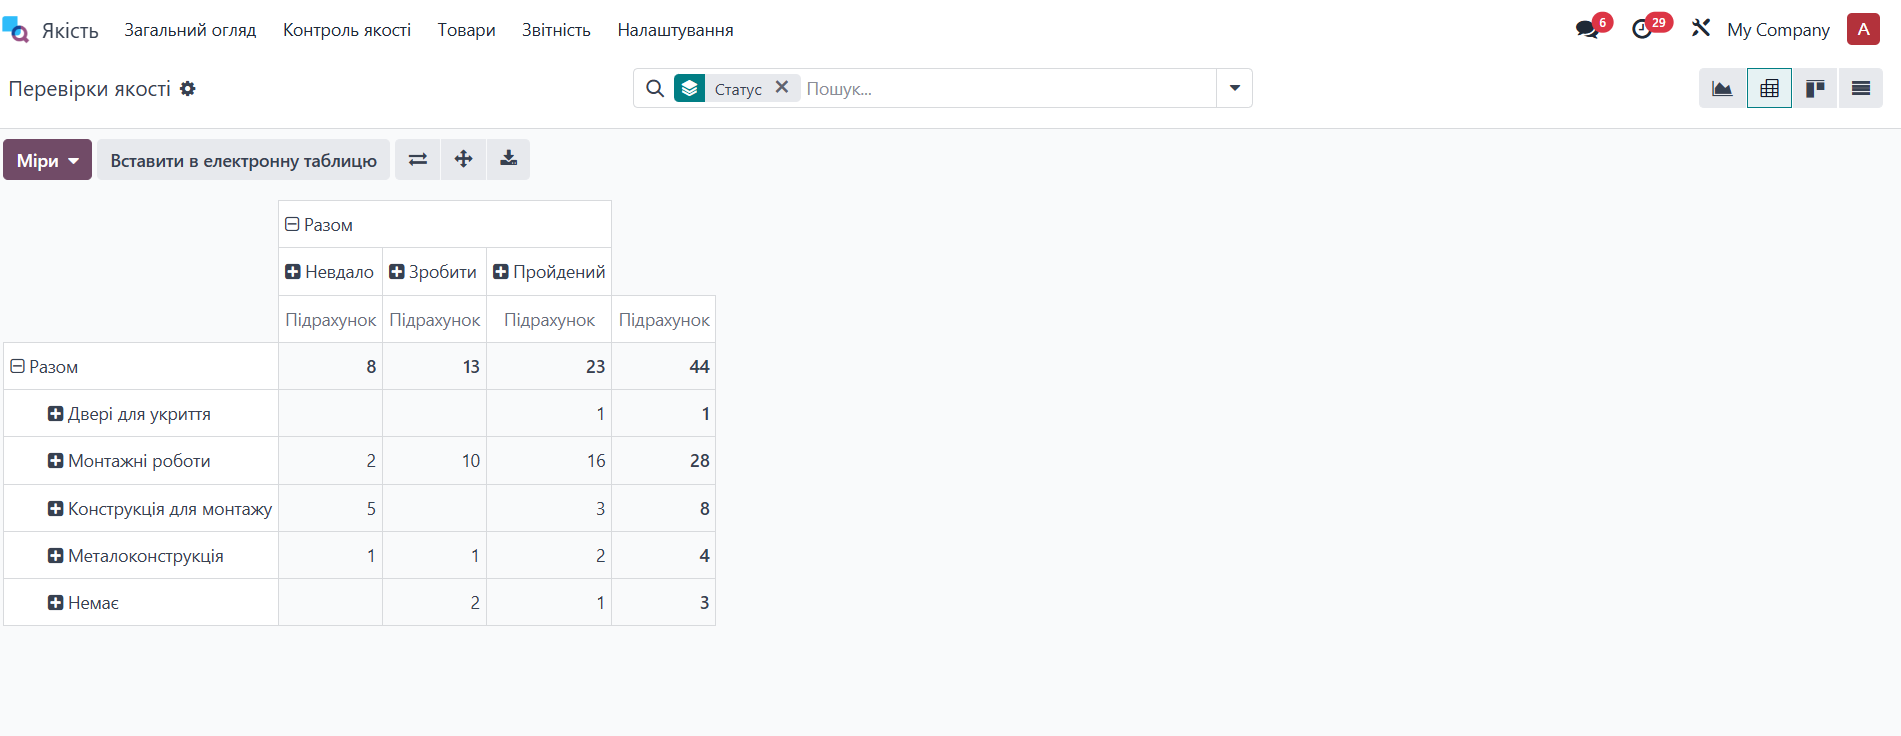Collapse the Разом row header
Screen dimensions: 1901x736
pyautogui.click(x=17, y=367)
